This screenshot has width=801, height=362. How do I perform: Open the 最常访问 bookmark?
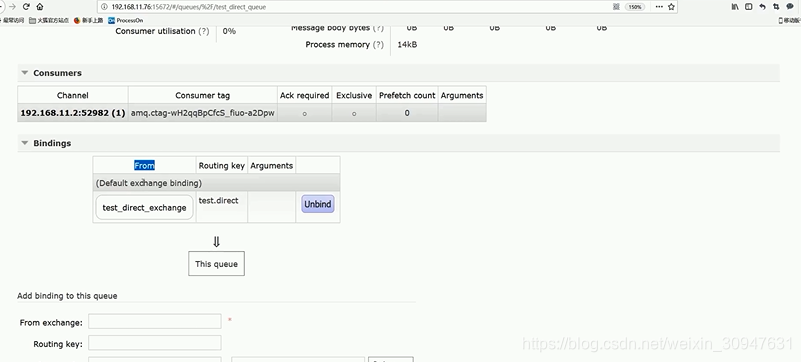click(12, 20)
